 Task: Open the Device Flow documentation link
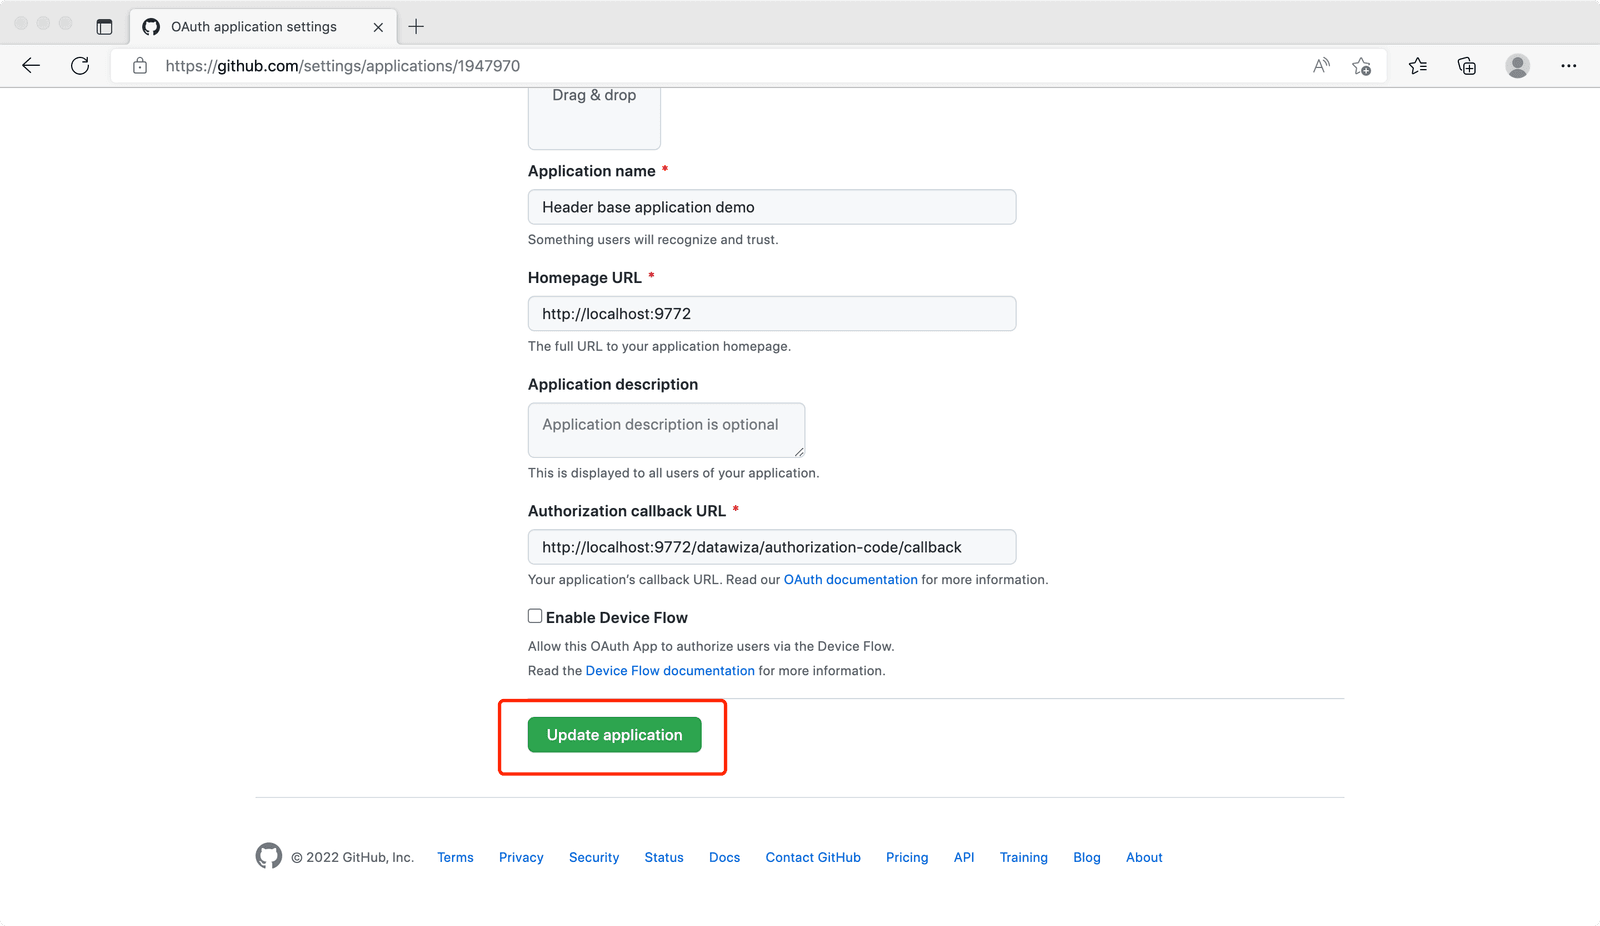coord(670,671)
